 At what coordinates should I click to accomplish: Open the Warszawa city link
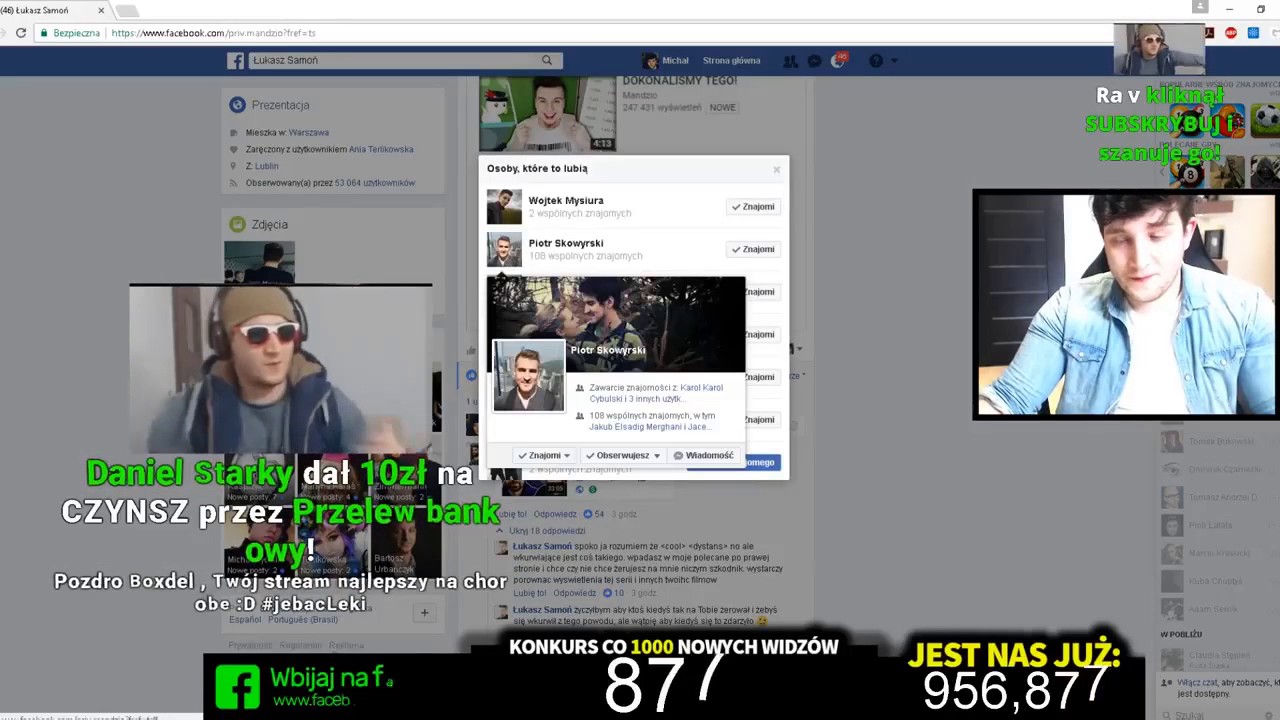309,132
